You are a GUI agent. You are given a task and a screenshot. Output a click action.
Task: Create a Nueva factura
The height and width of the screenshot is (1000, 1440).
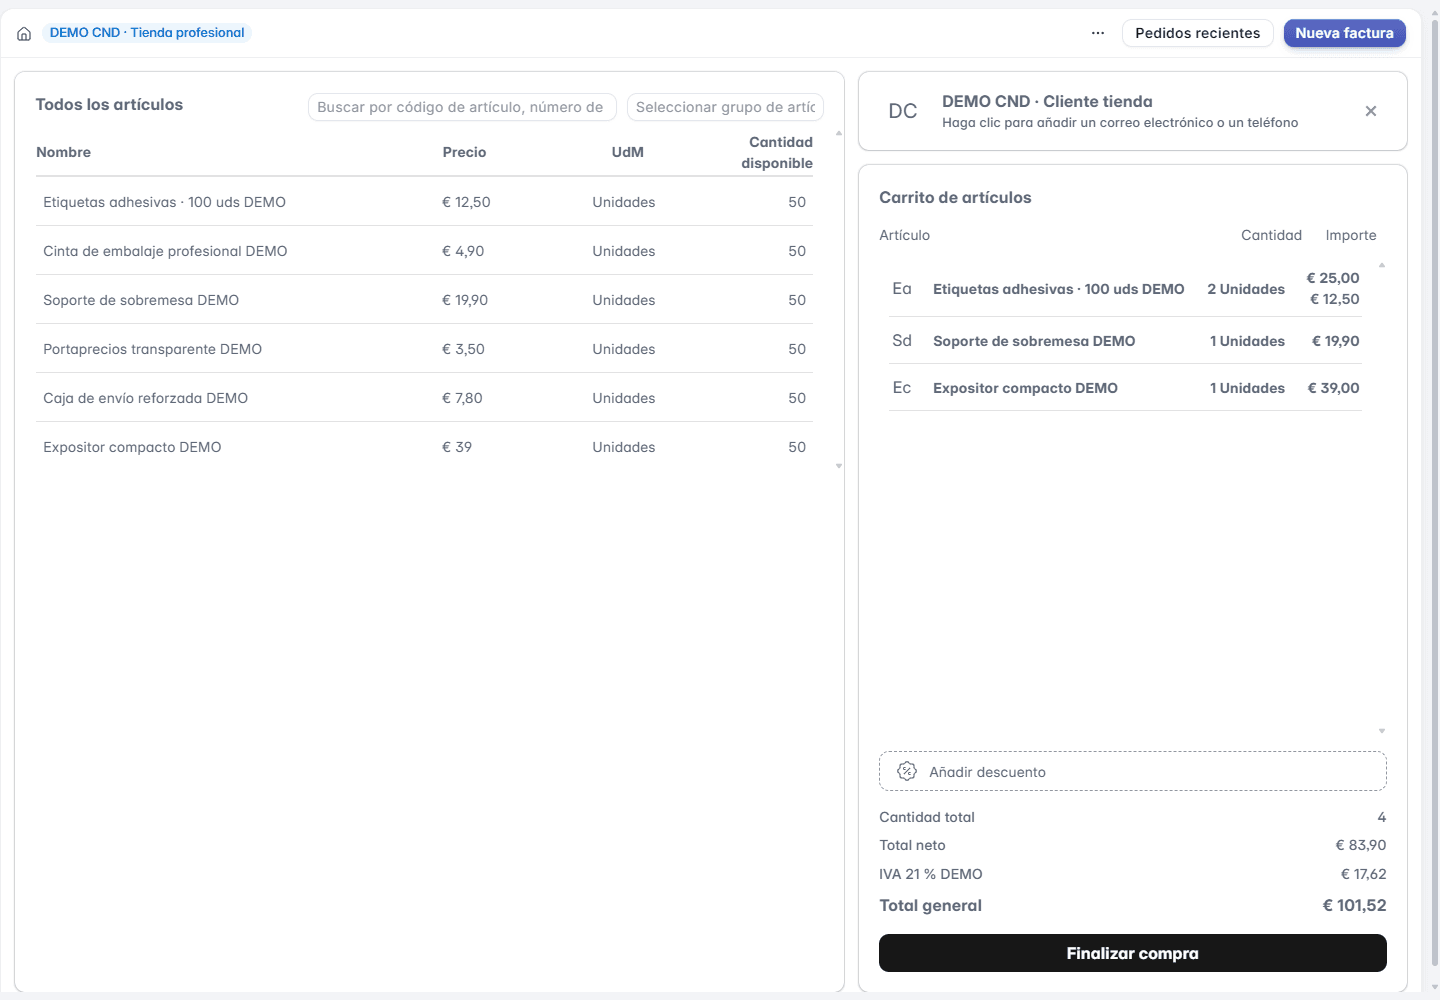pos(1345,33)
